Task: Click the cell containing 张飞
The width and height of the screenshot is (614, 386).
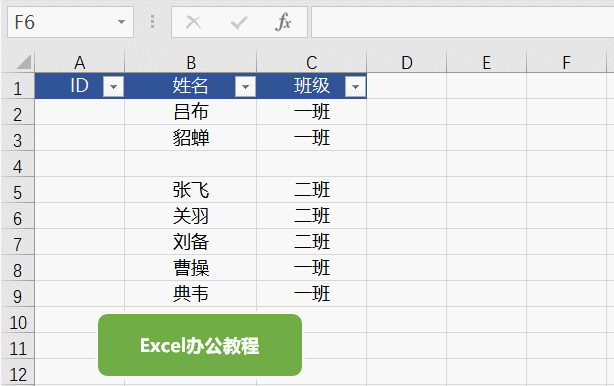Action: click(191, 190)
